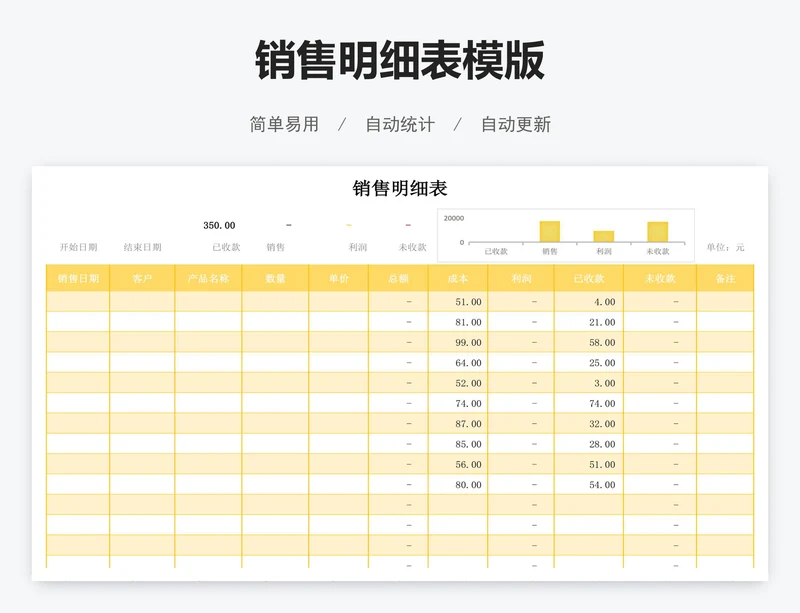The width and height of the screenshot is (800, 613).
Task: Select the 数量 column header
Action: point(276,278)
